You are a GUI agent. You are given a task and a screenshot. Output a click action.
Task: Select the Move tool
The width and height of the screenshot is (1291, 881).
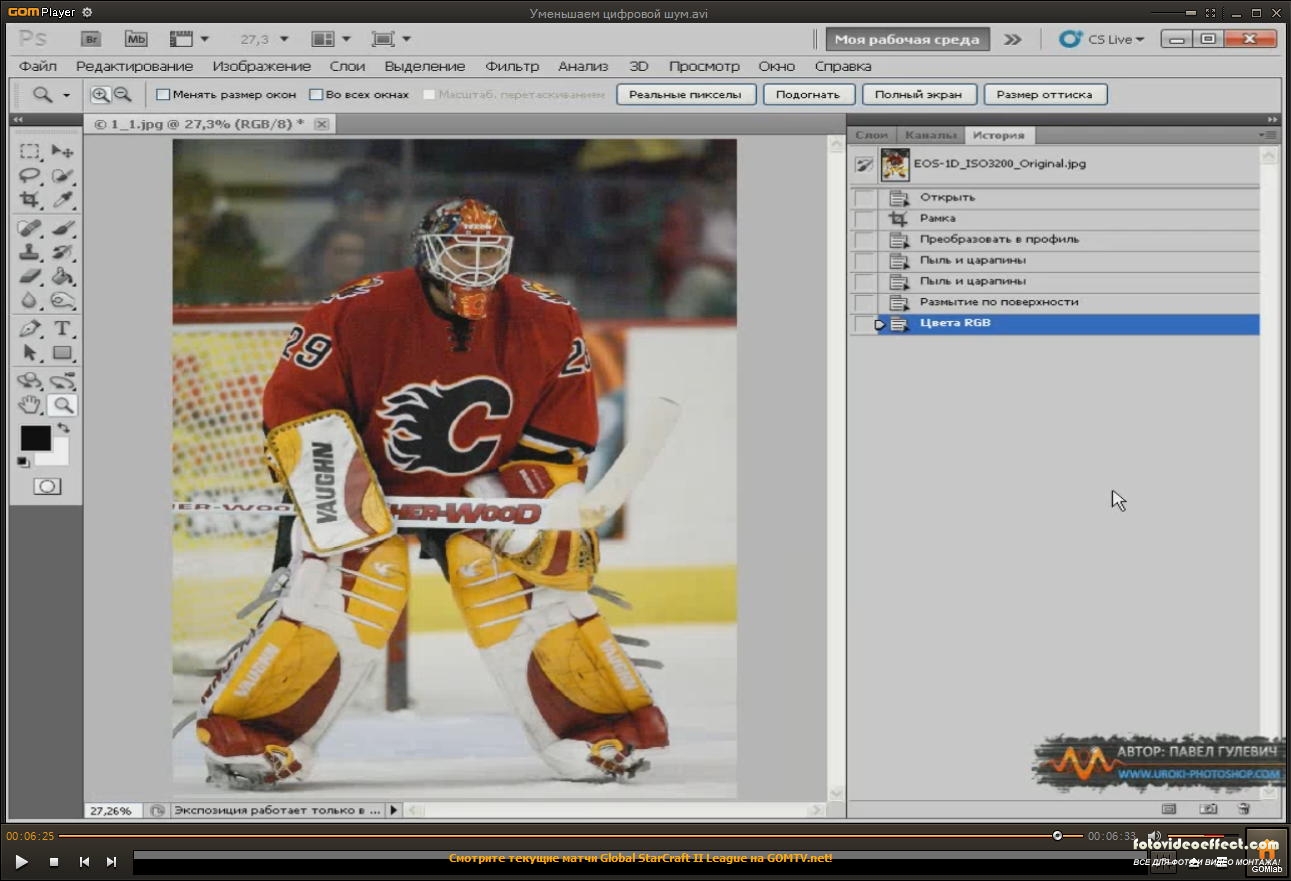[62, 152]
